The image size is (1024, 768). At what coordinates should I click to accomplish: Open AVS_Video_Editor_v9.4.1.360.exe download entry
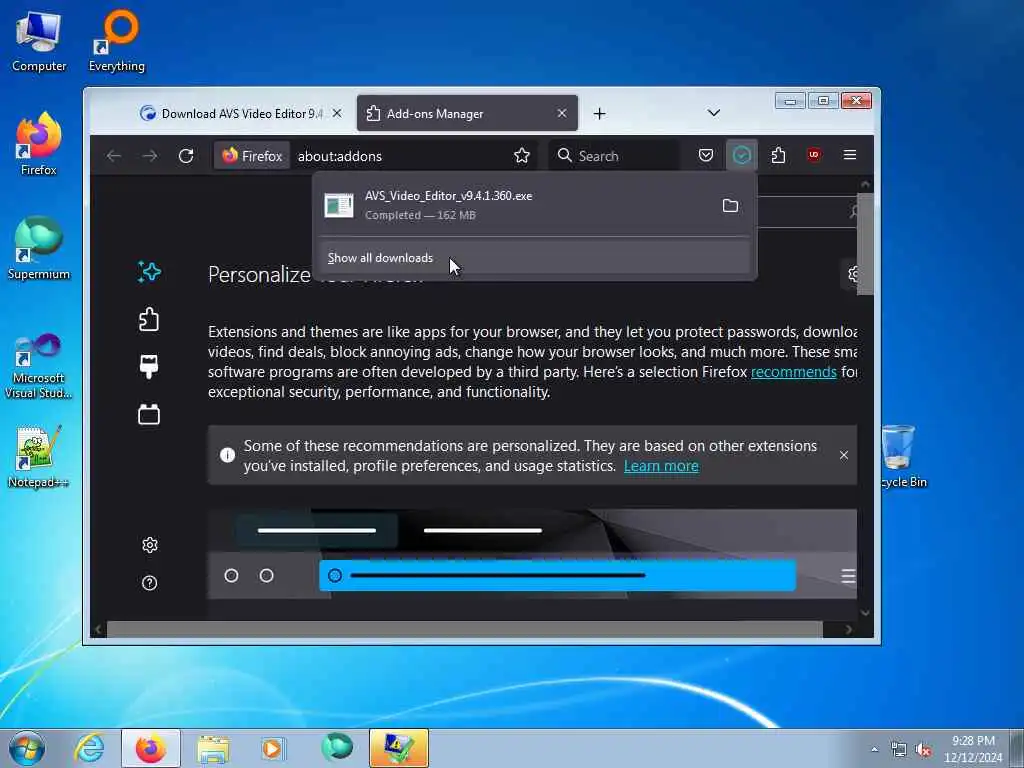point(513,205)
